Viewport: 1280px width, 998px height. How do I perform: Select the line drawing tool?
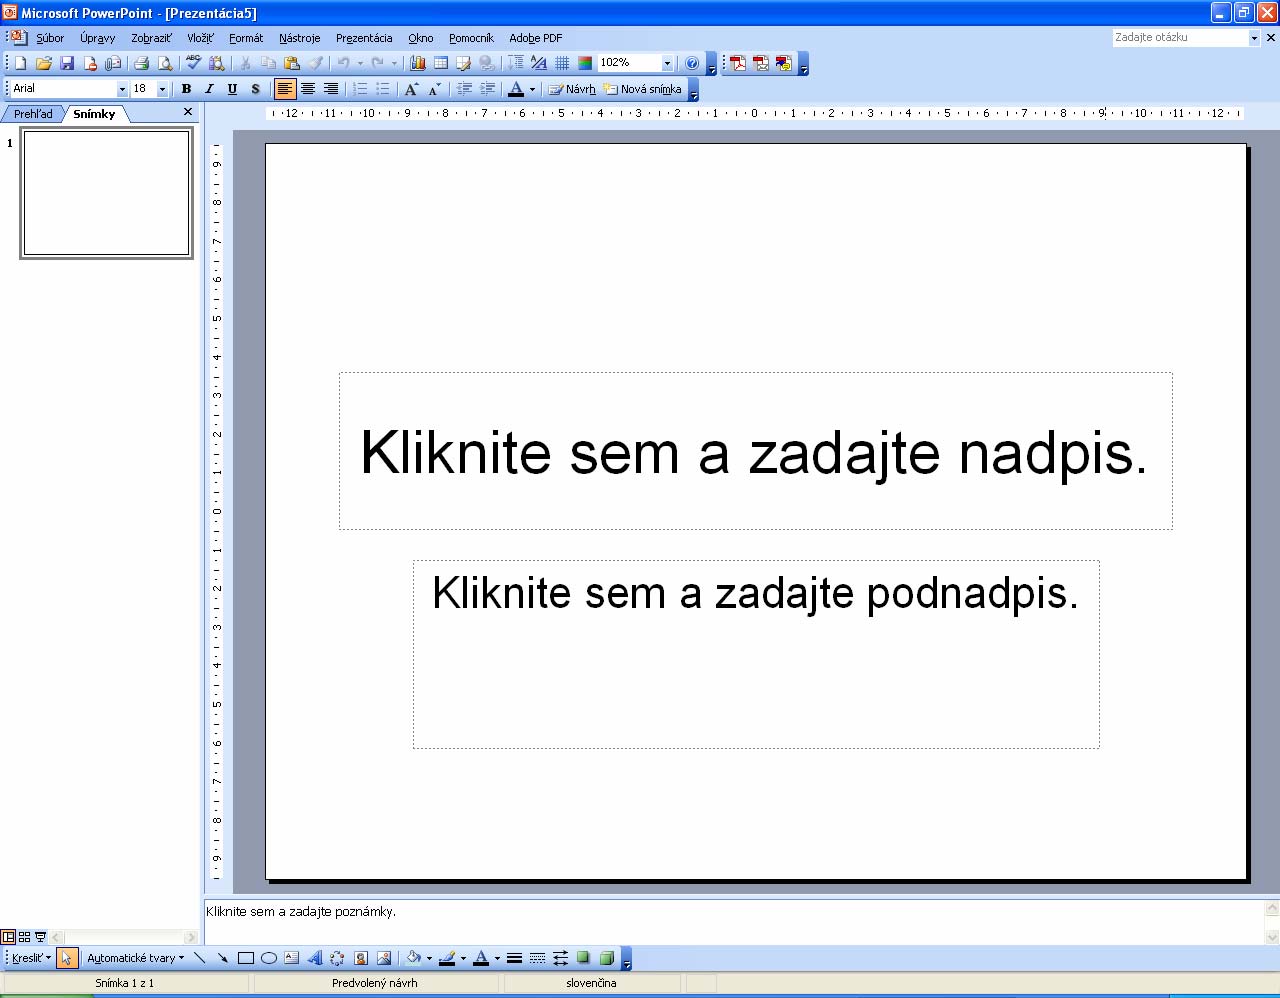click(x=199, y=958)
